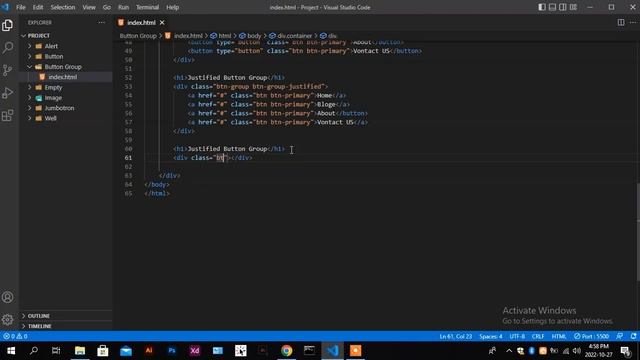Click Port: 5500 Live Server item
The height and width of the screenshot is (360, 640).
pos(591,336)
